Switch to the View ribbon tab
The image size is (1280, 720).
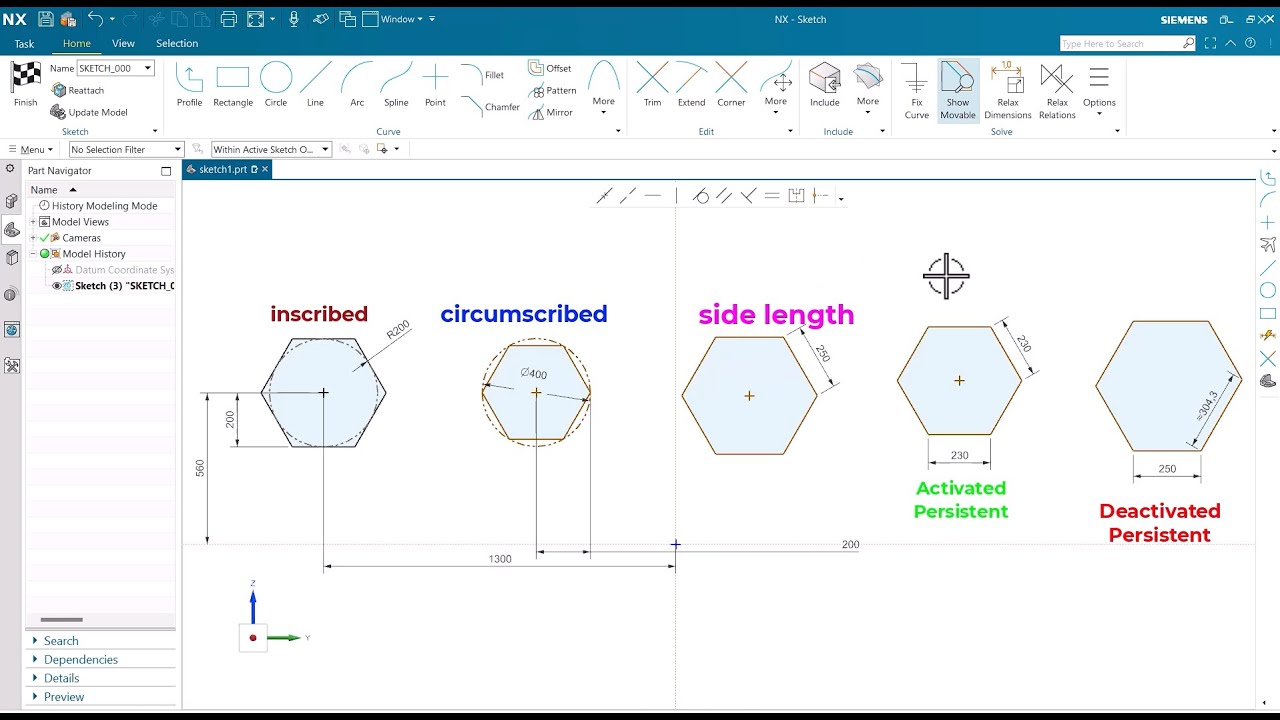pos(123,43)
